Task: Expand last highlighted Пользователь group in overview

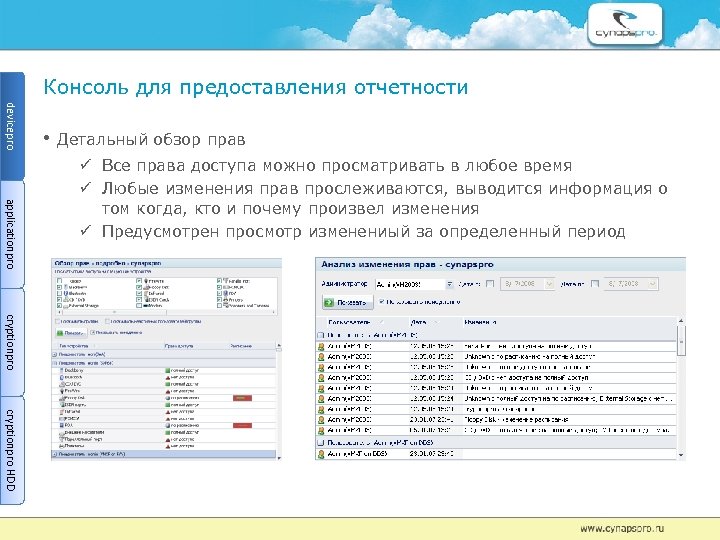Action: pos(55,454)
